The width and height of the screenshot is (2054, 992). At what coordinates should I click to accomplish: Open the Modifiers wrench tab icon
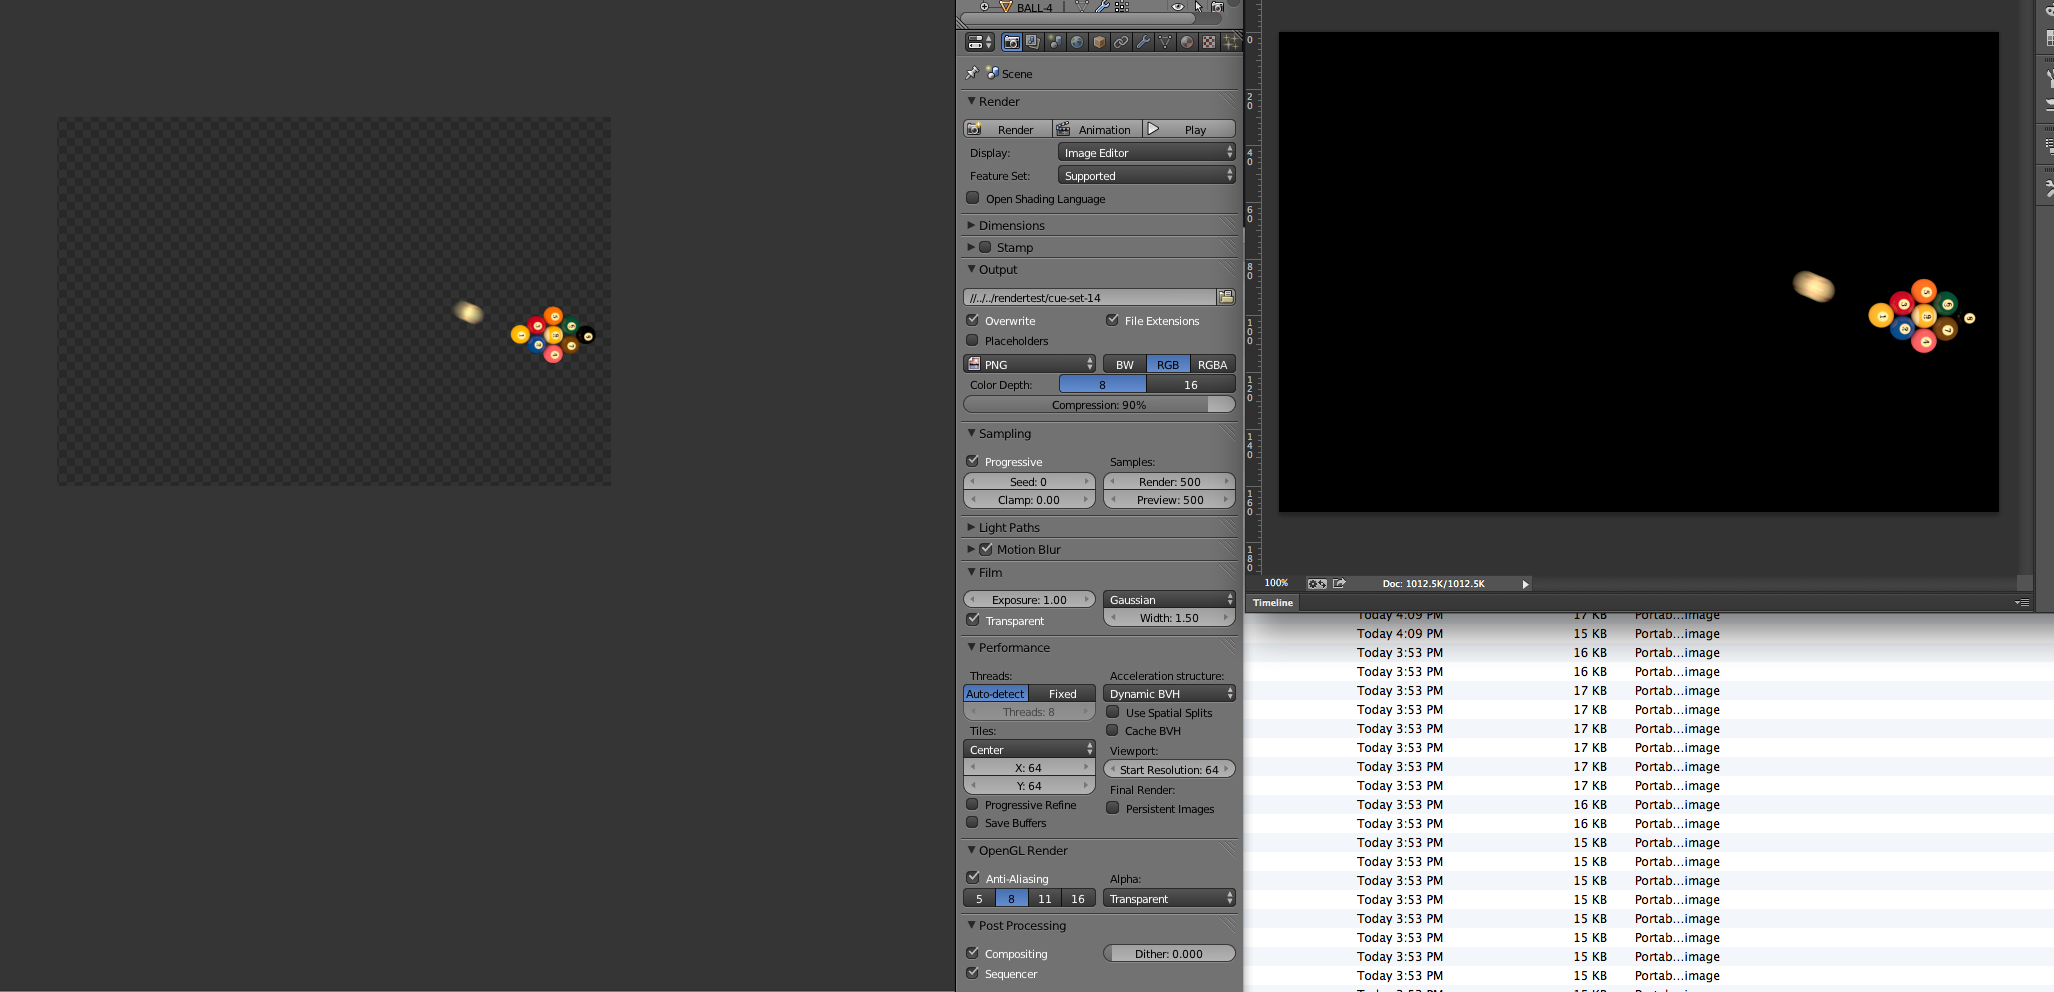pos(1143,42)
